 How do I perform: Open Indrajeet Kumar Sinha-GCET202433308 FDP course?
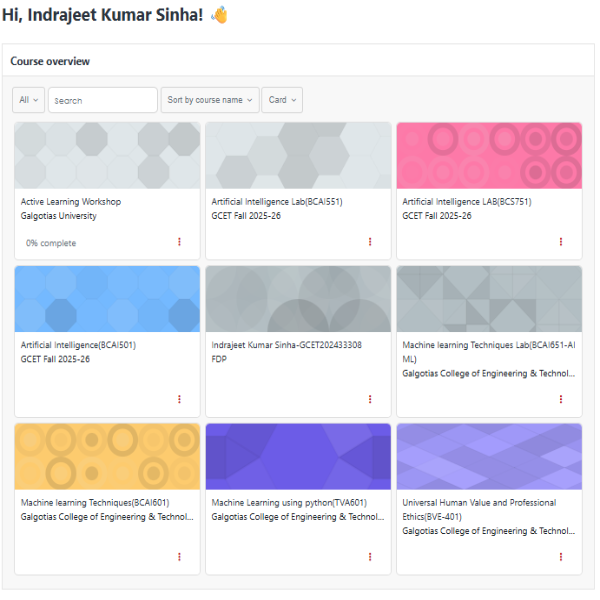[x=286, y=345]
